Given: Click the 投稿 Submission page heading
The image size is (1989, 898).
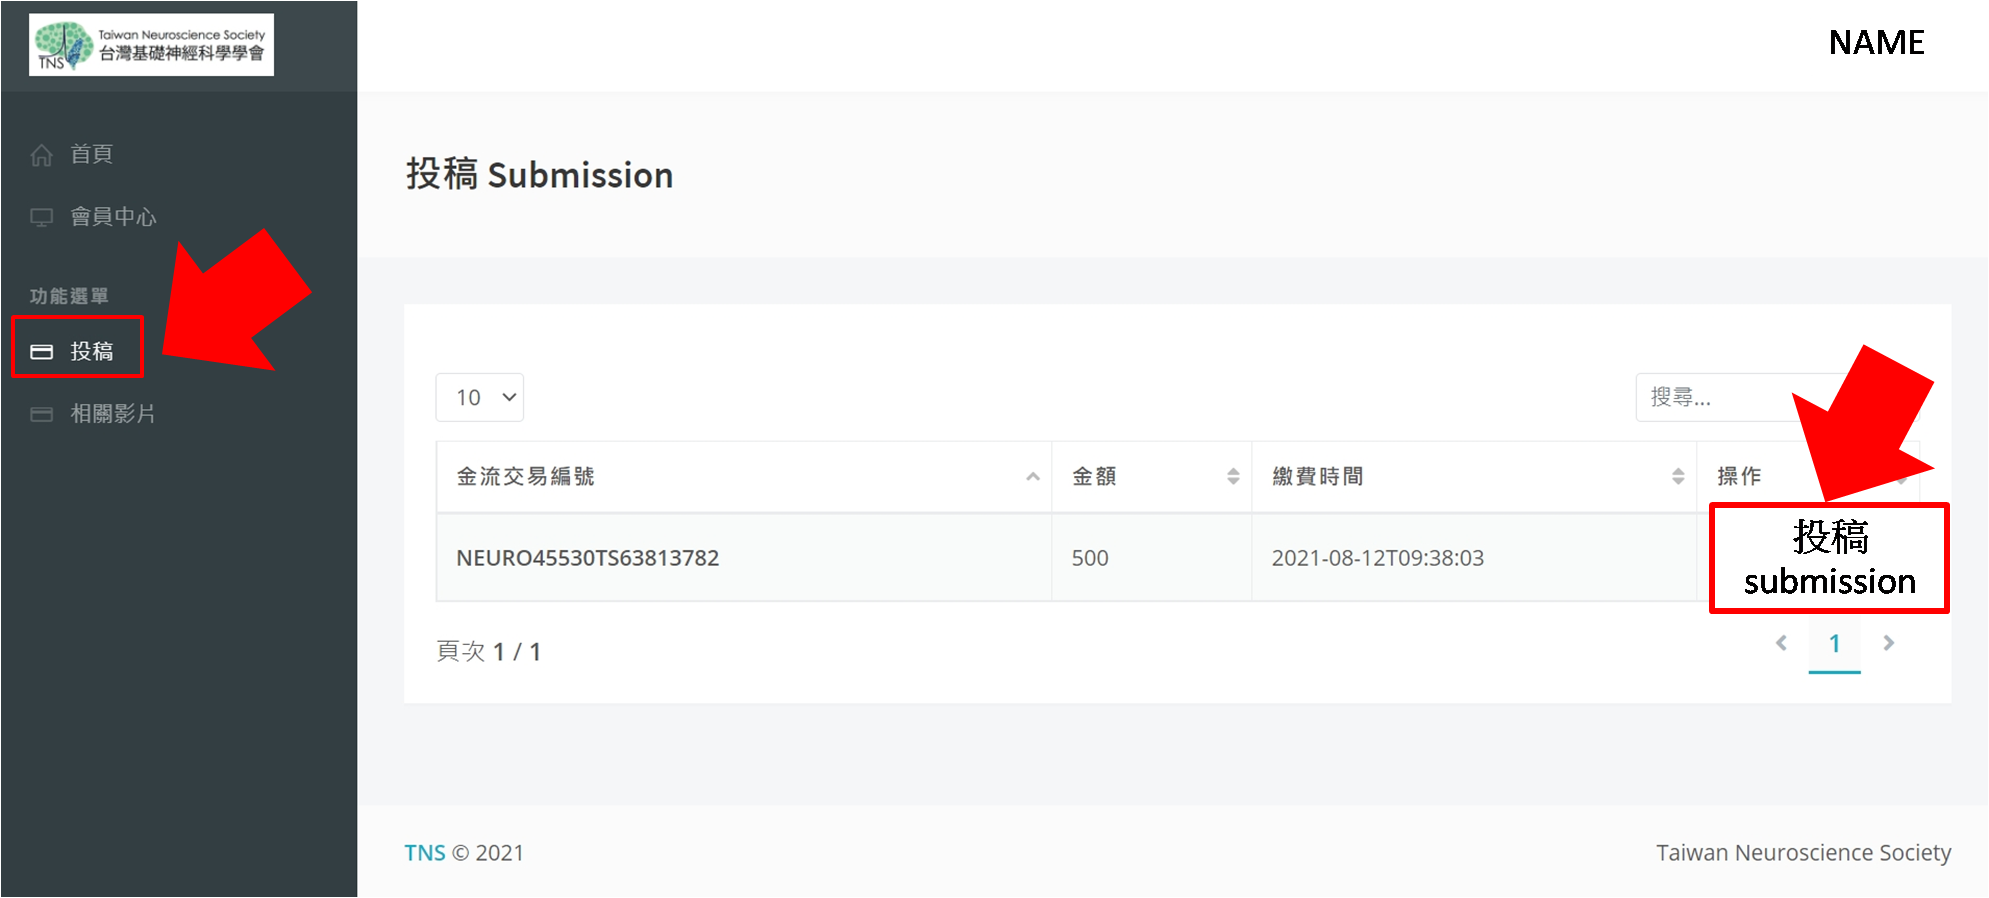Looking at the screenshot, I should point(540,175).
